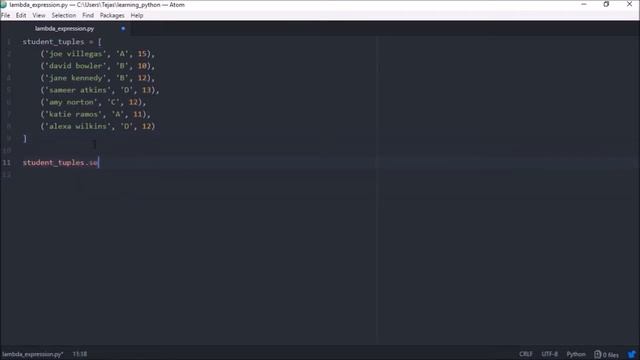
Task: Click line number 12 in the gutter
Action: [x=7, y=175]
